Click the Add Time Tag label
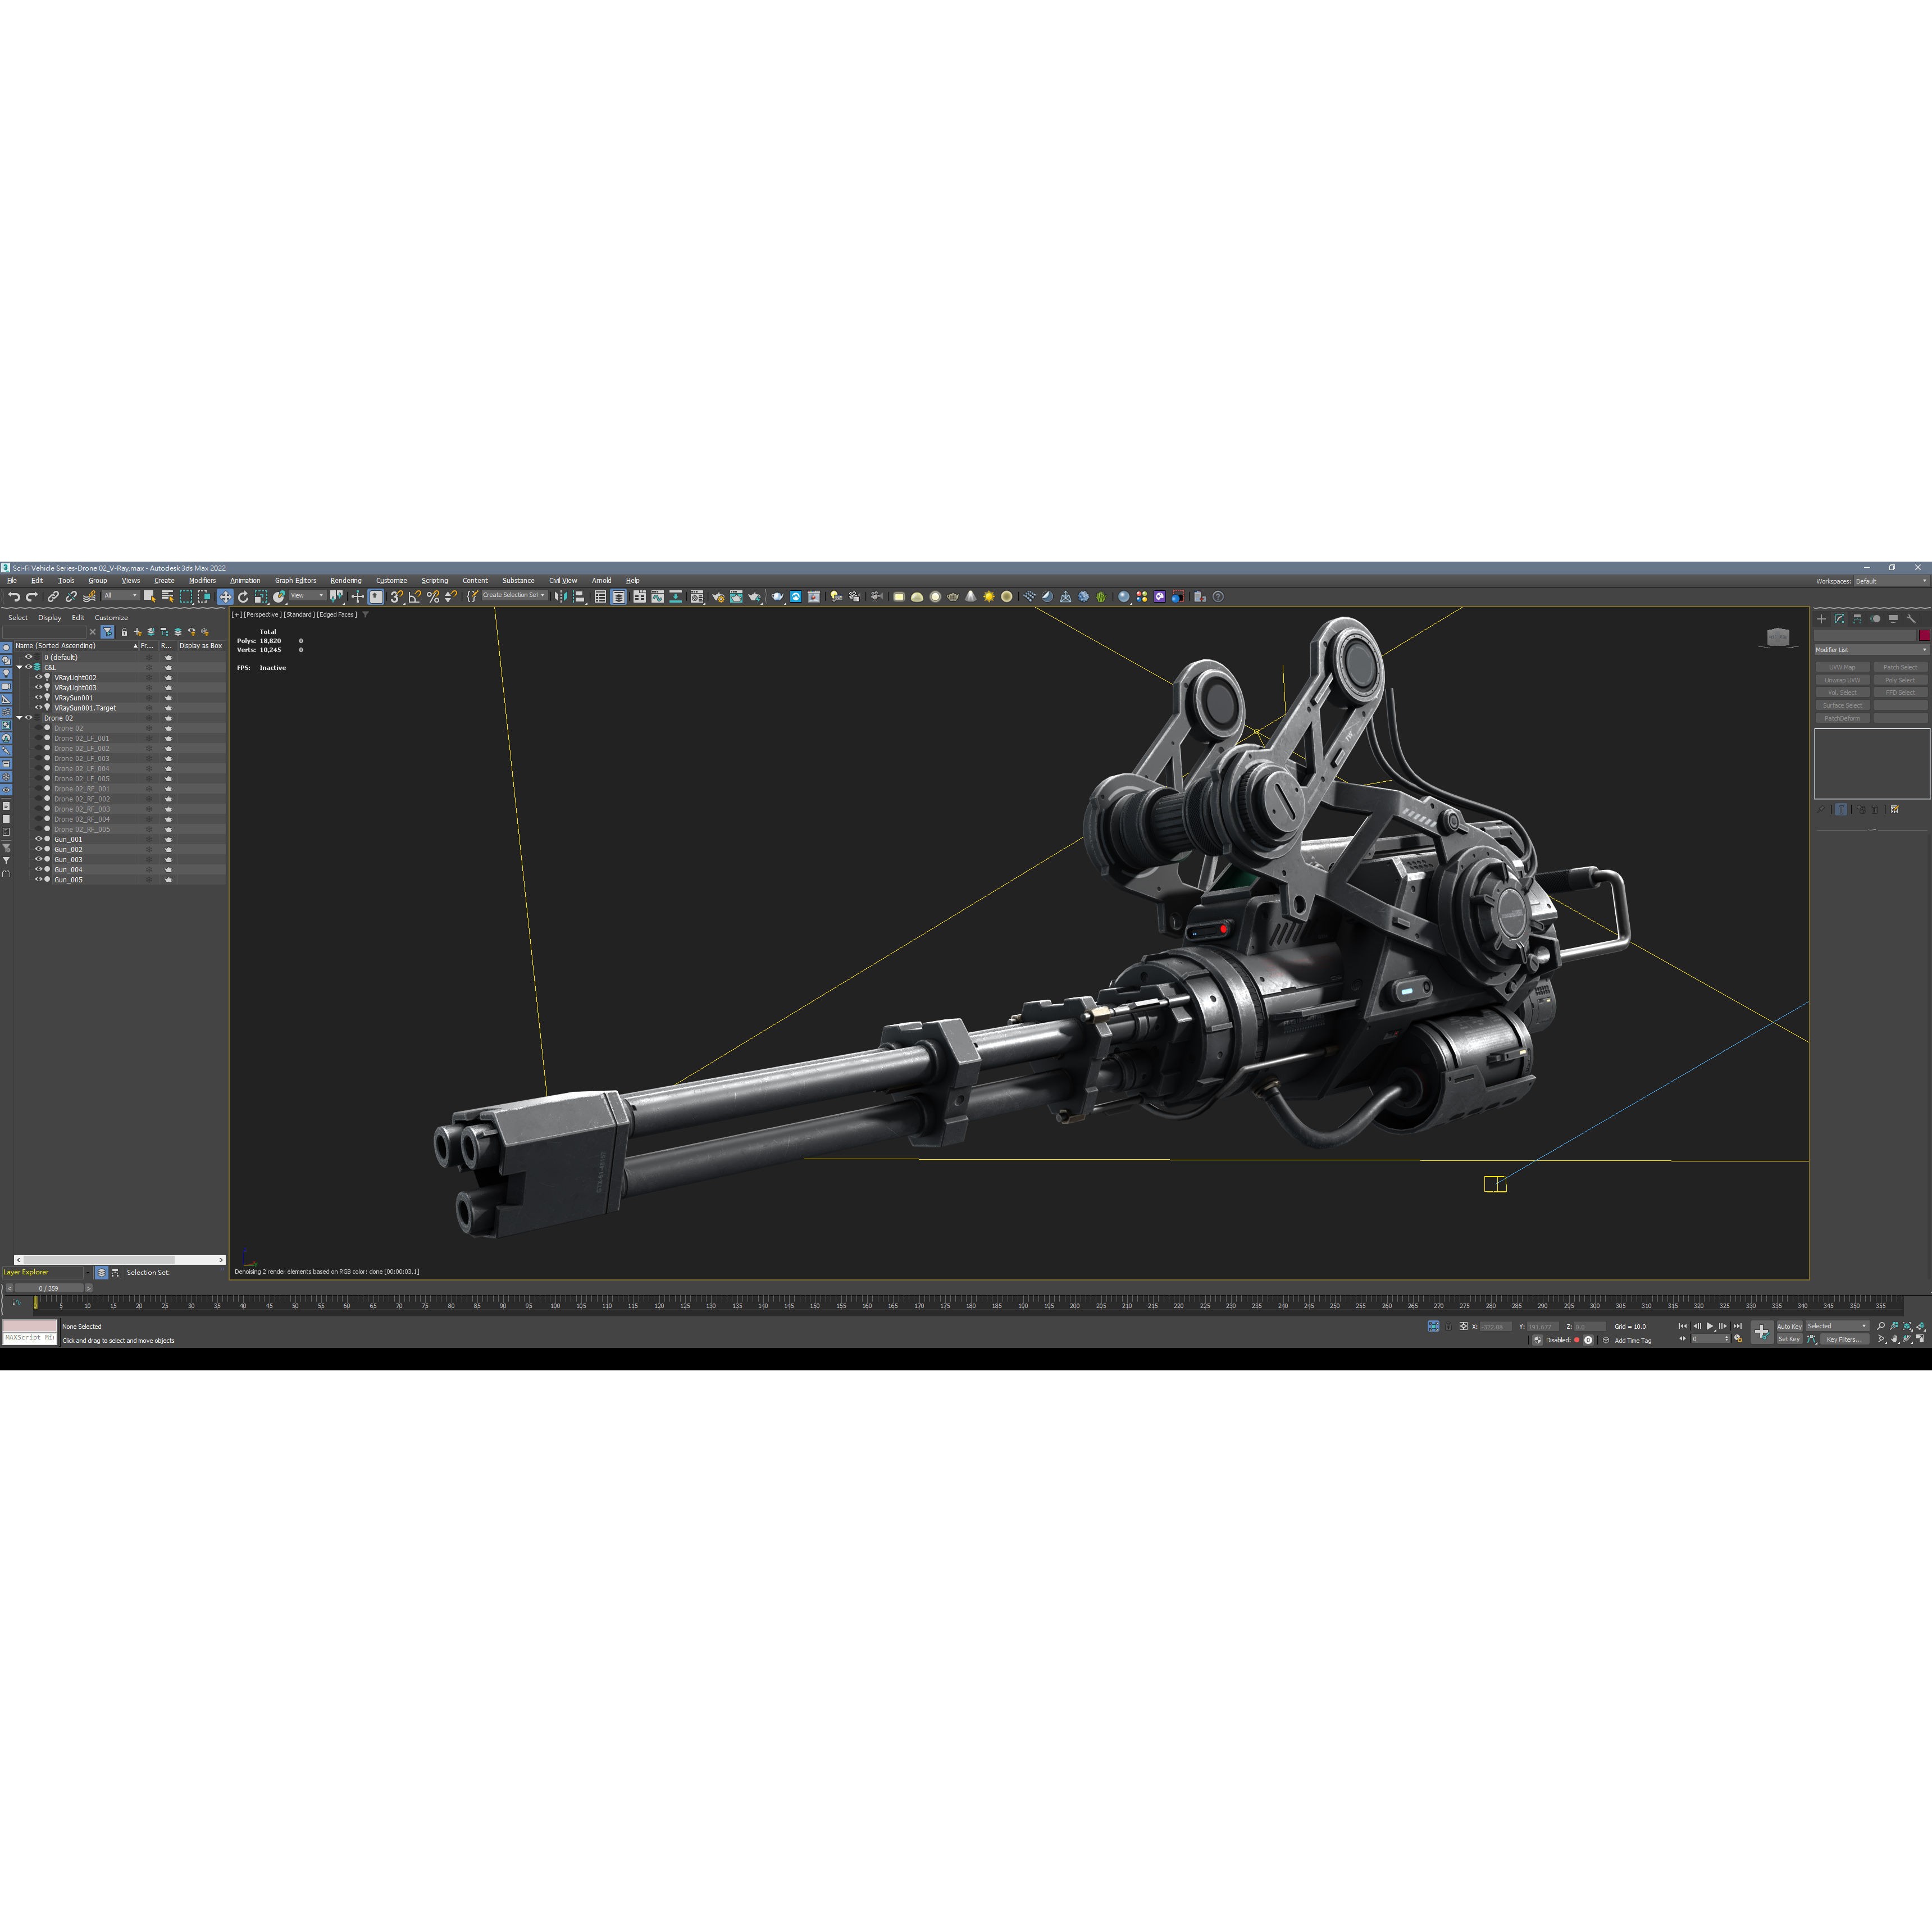 click(1633, 1341)
